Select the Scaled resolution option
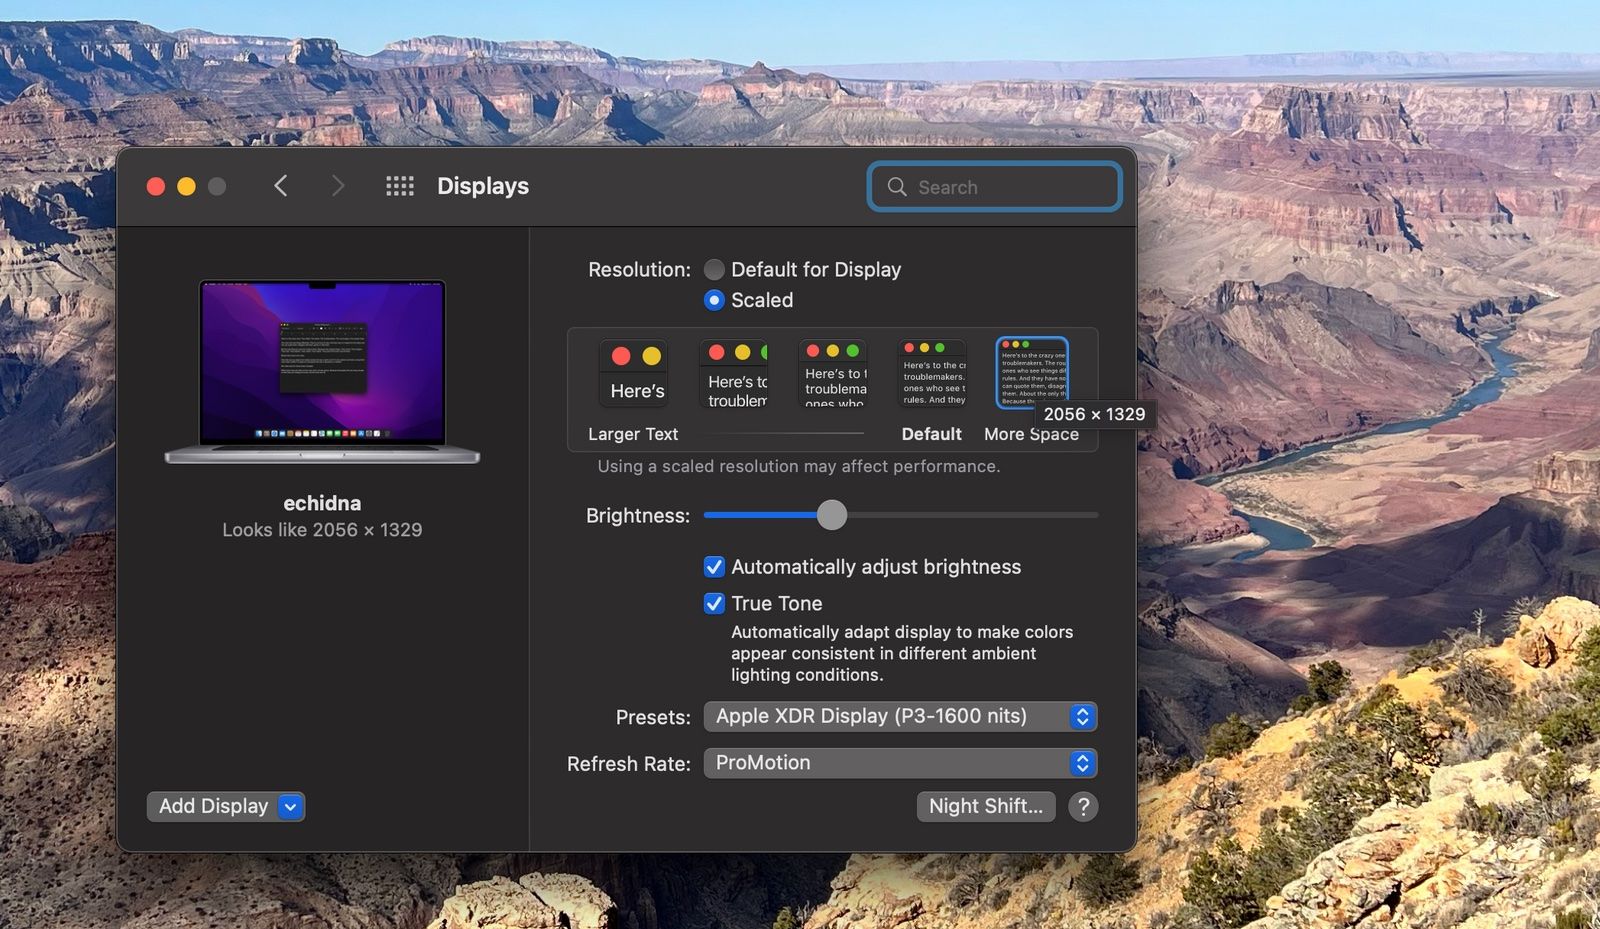 click(x=714, y=300)
